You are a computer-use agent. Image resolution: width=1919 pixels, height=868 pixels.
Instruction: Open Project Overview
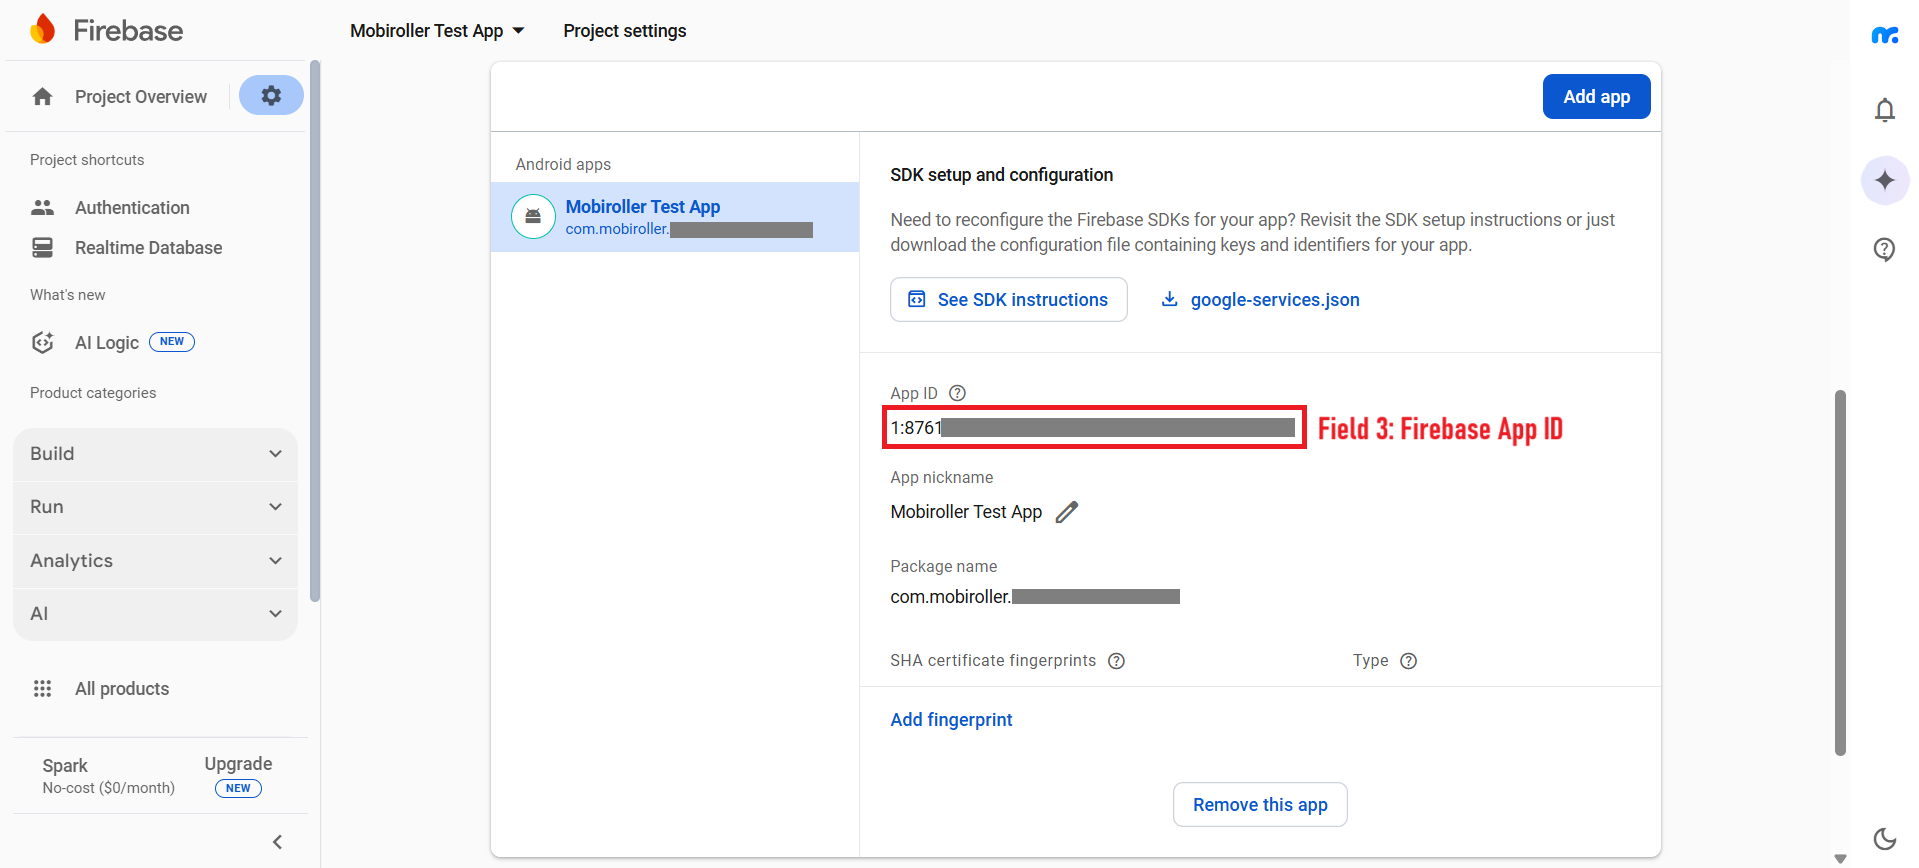click(x=141, y=97)
